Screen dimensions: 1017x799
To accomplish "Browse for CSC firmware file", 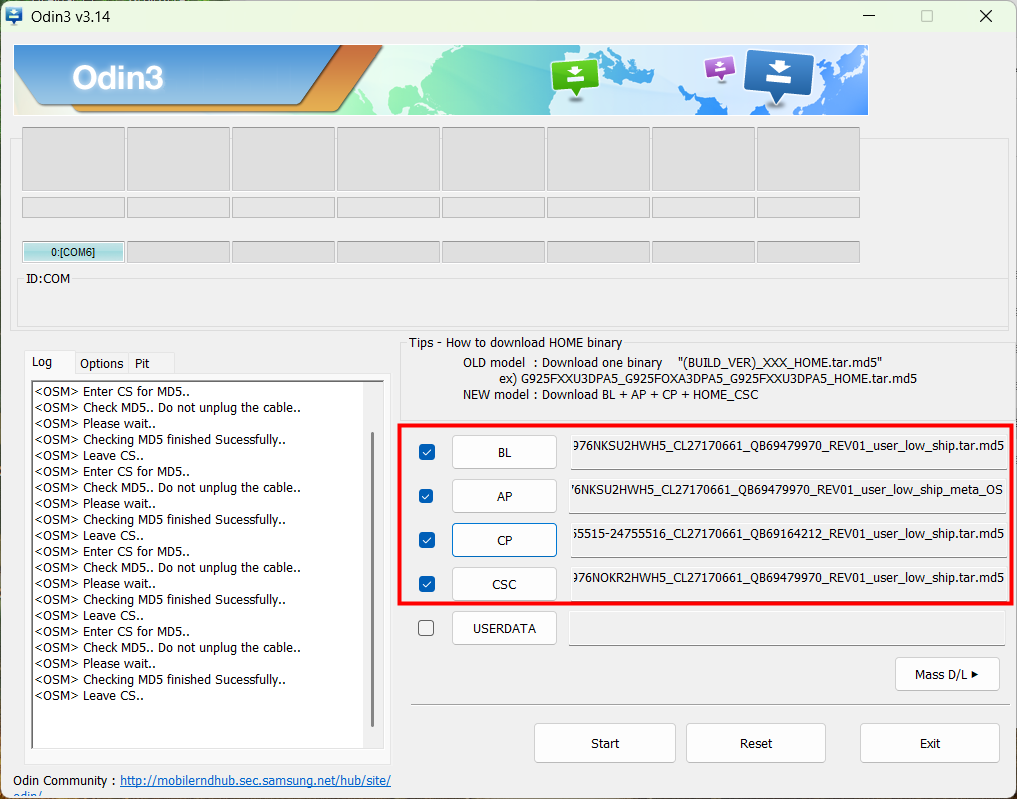I will [x=504, y=584].
